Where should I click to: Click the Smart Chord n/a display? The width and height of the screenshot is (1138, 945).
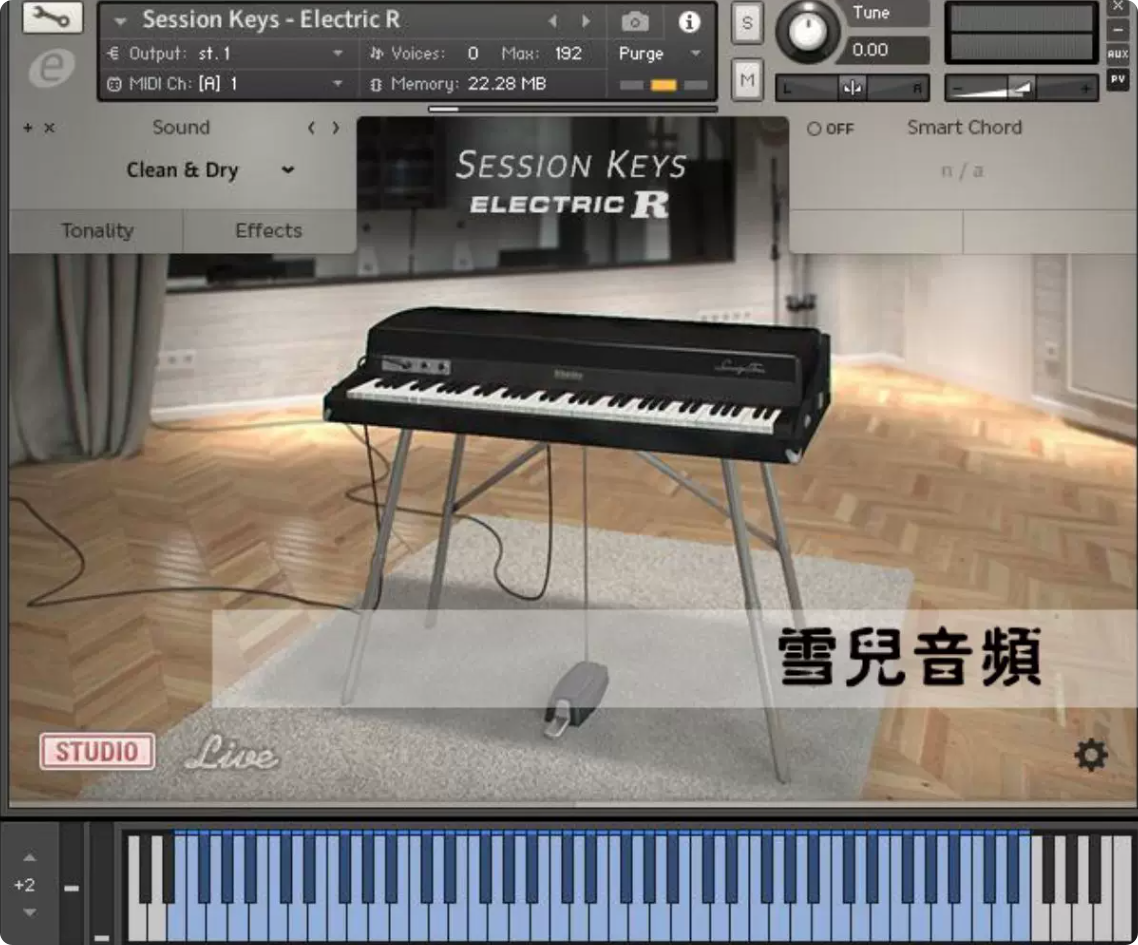(x=962, y=171)
